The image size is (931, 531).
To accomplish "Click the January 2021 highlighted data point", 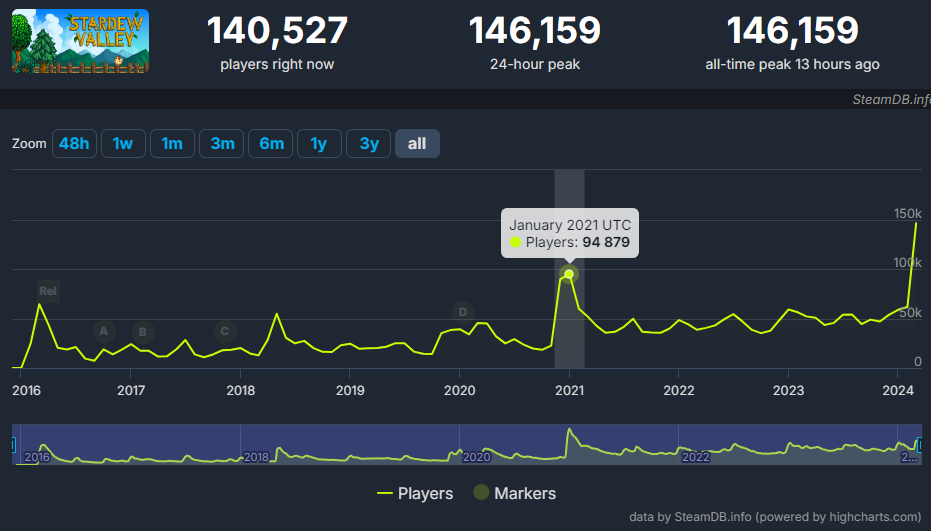I will coord(569,274).
